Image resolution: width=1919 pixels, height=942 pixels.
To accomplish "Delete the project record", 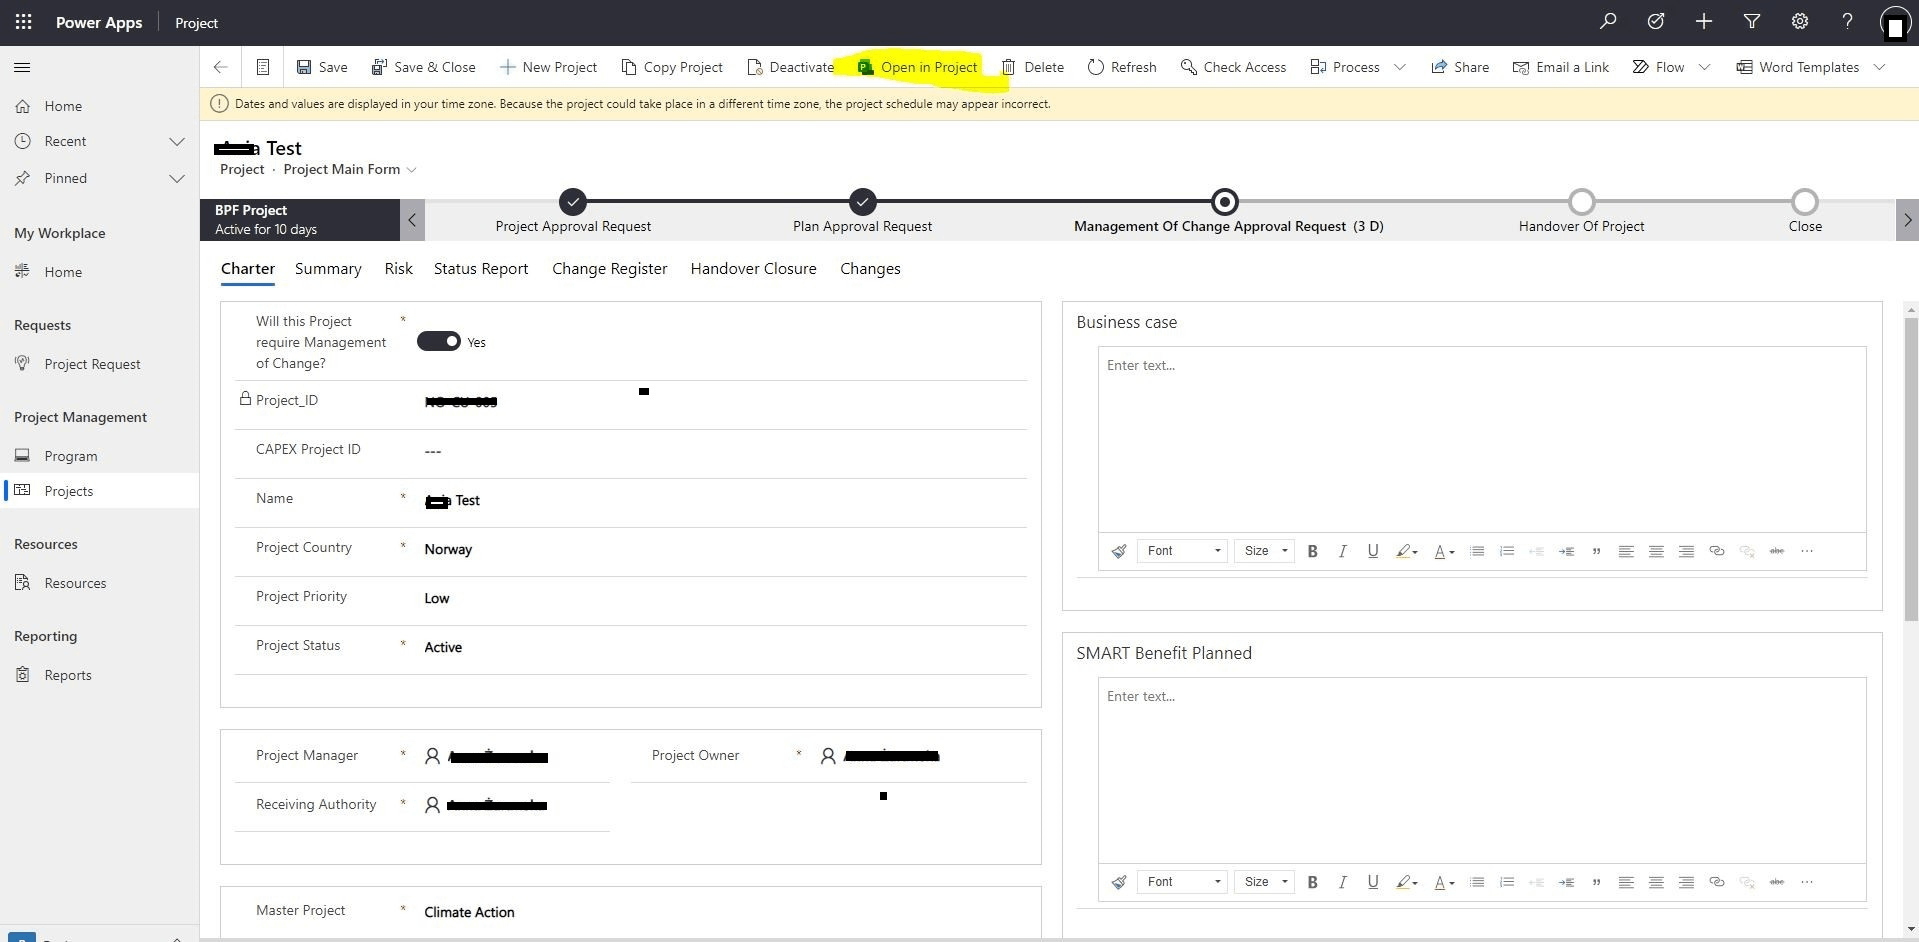I will (1032, 67).
